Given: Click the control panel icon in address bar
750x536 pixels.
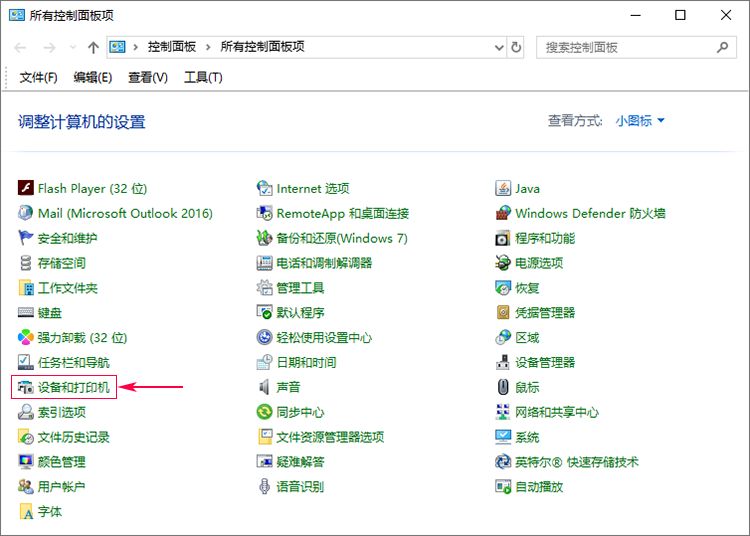Looking at the screenshot, I should tap(117, 47).
